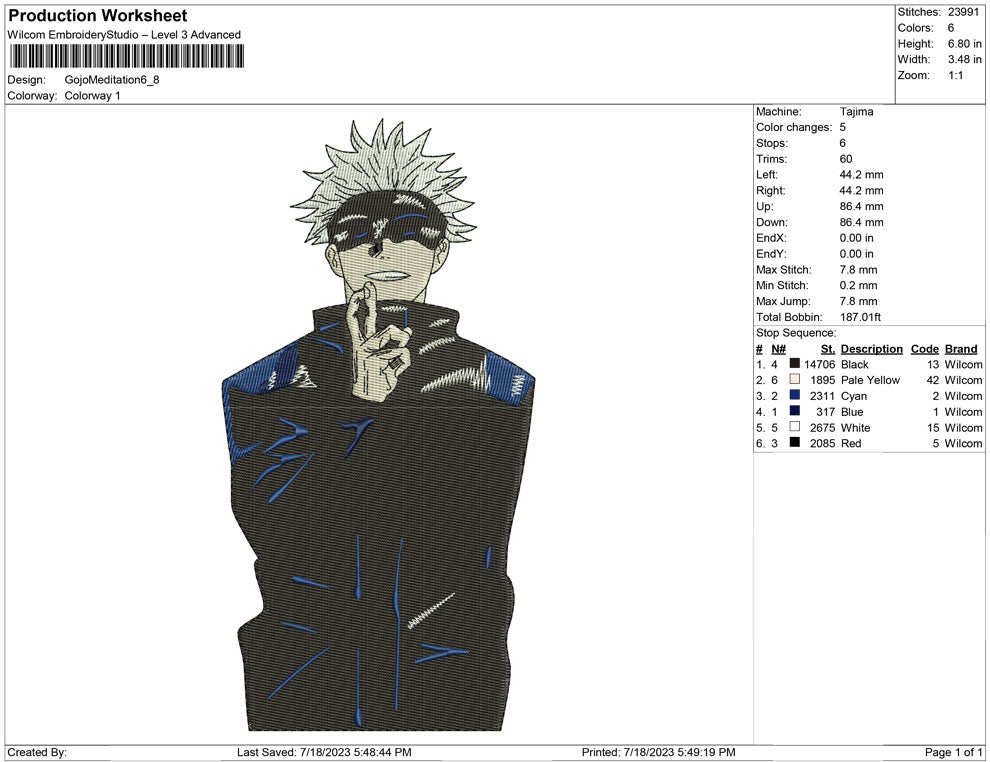Click the "Max Stitch:" label

(784, 270)
